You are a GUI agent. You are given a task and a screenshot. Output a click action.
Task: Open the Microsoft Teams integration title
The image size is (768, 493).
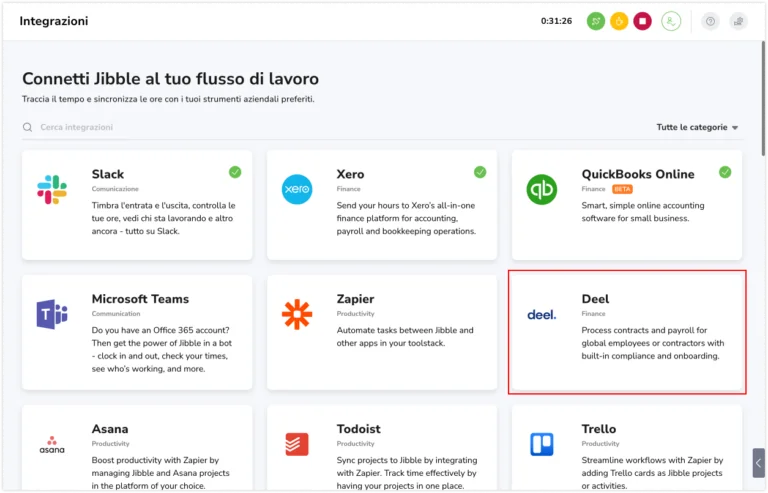(140, 299)
